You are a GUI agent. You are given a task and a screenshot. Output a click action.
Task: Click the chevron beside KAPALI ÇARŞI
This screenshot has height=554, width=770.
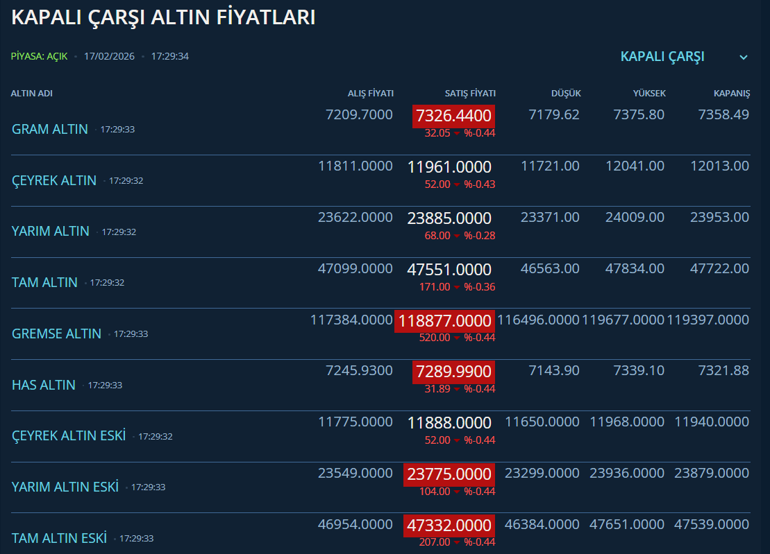(x=743, y=58)
